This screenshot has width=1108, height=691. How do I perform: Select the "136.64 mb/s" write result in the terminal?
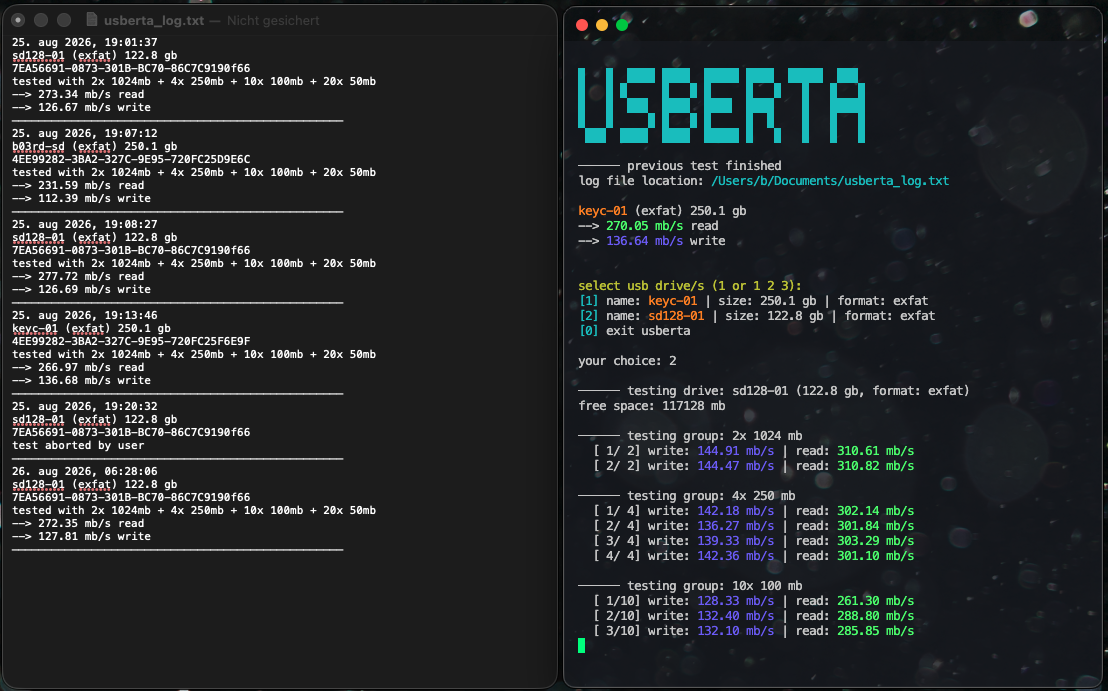point(644,241)
